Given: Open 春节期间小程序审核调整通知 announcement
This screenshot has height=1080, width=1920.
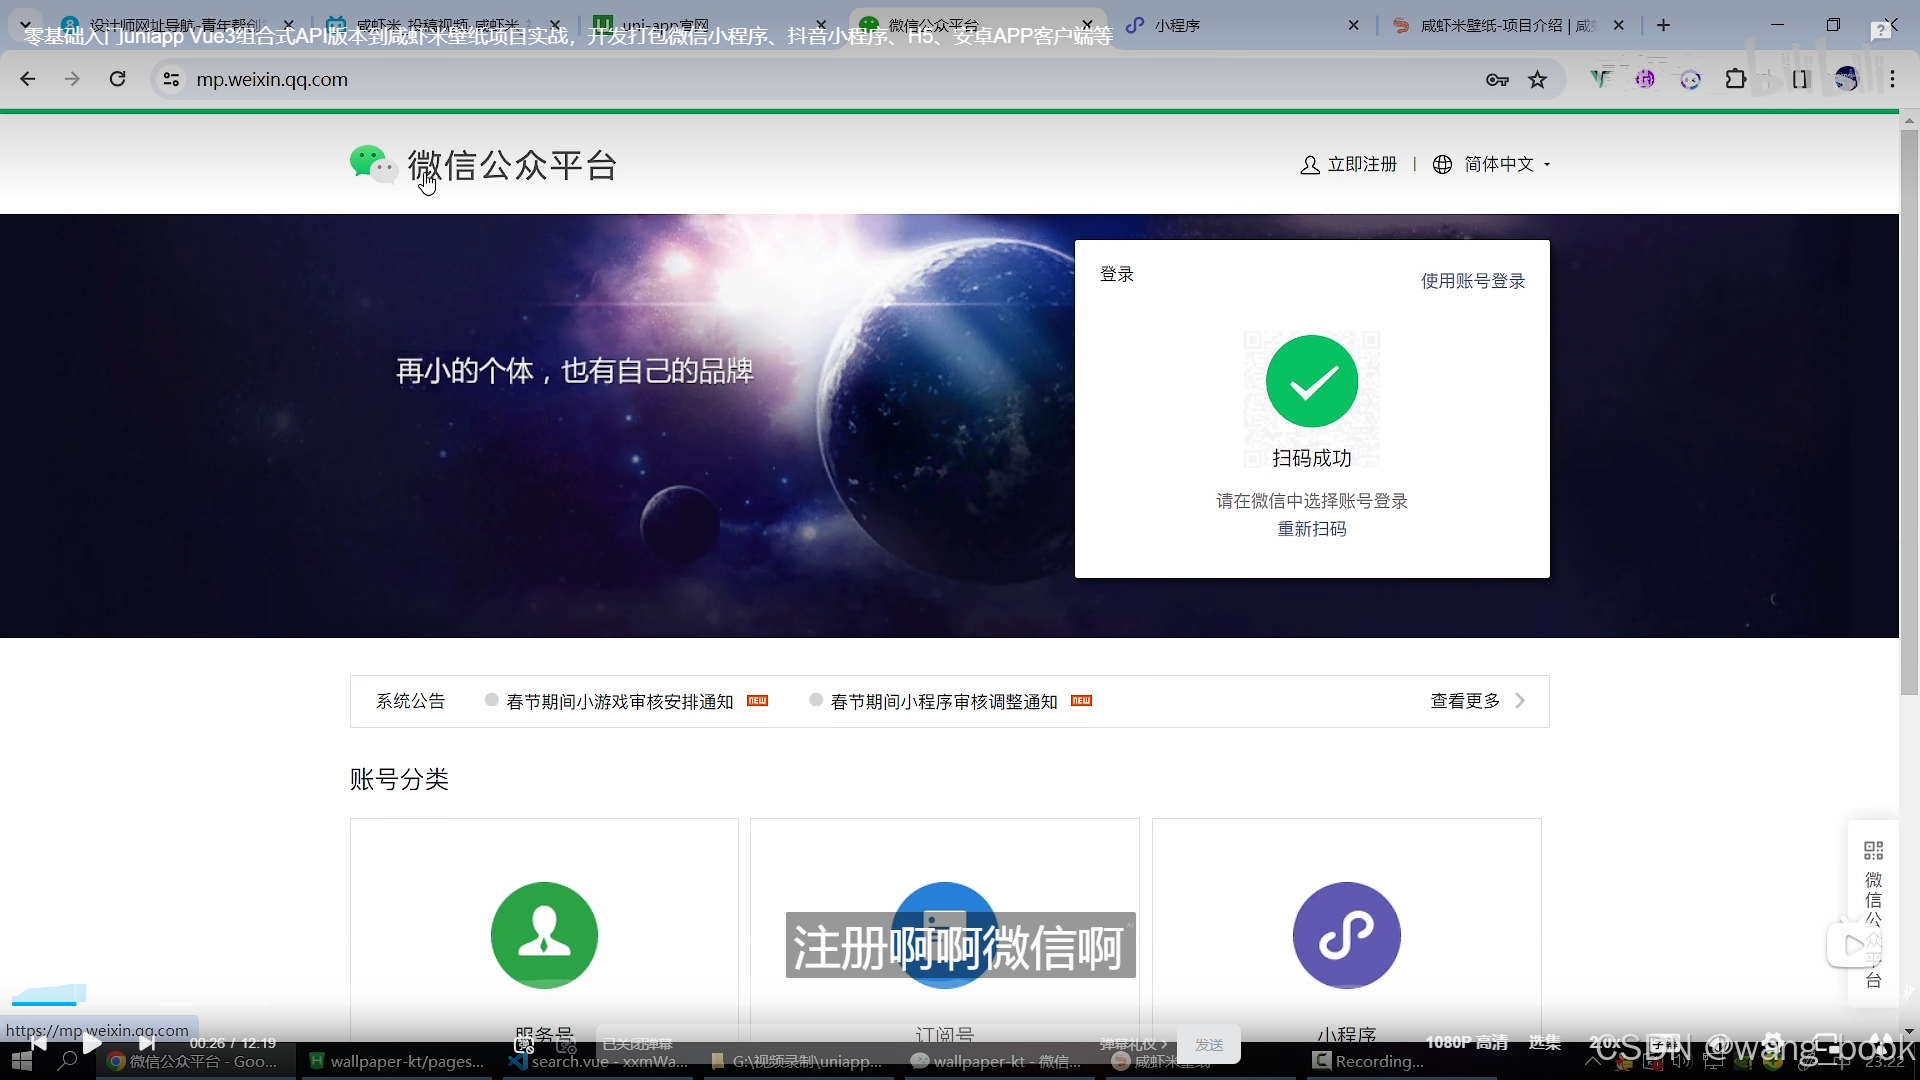Looking at the screenshot, I should coord(944,702).
